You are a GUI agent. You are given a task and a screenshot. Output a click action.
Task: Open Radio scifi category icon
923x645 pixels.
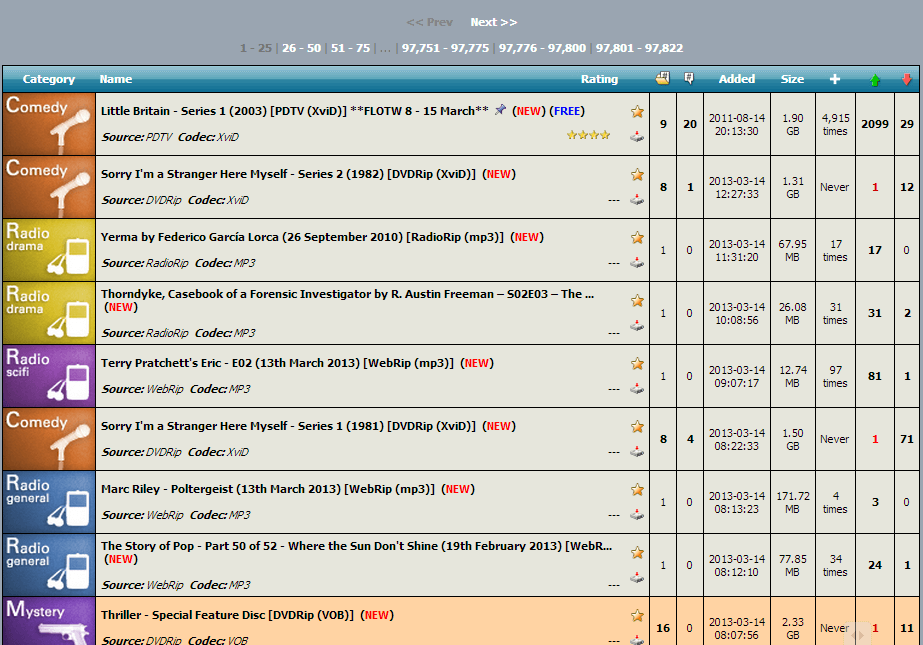click(49, 375)
